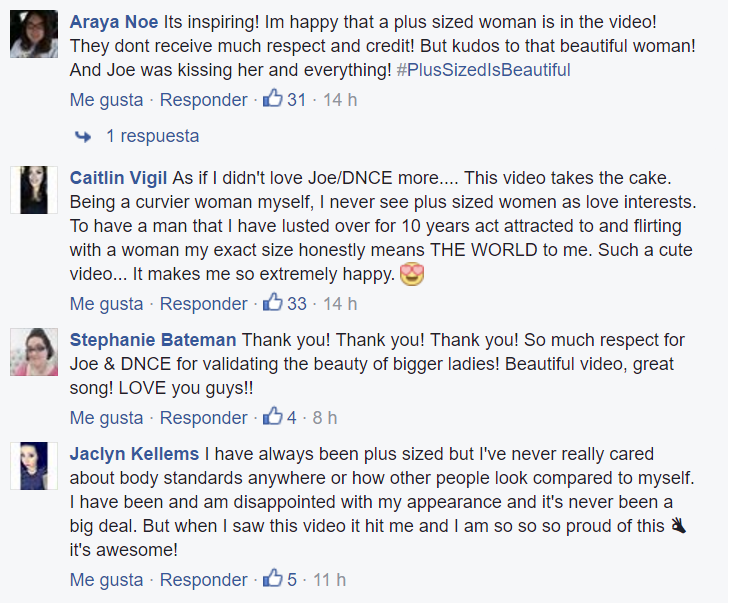Expand the 1 respuesta reply thread
Screen dimensions: 730x603
click(152, 136)
